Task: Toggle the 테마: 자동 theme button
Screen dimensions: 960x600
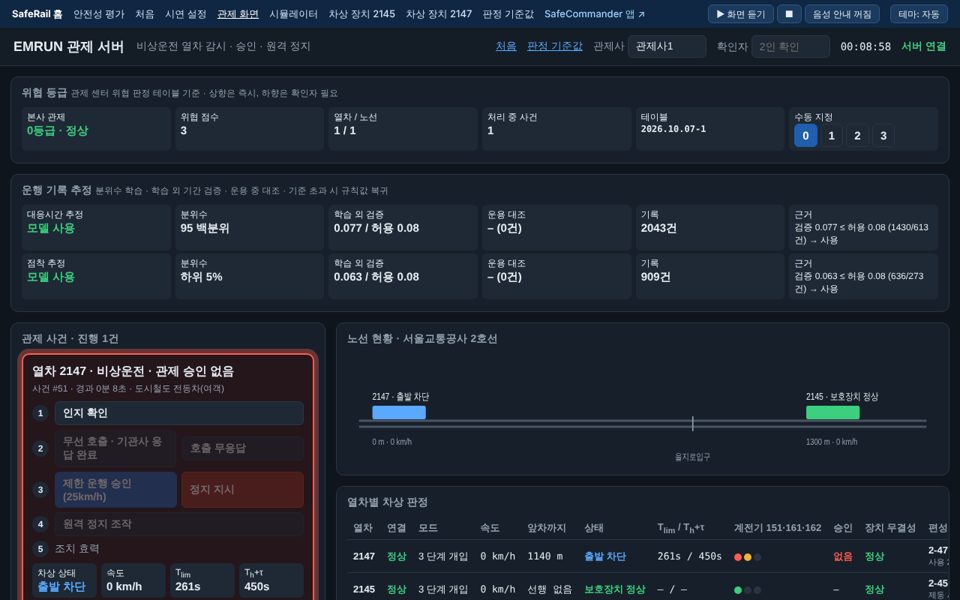Action: point(918,13)
